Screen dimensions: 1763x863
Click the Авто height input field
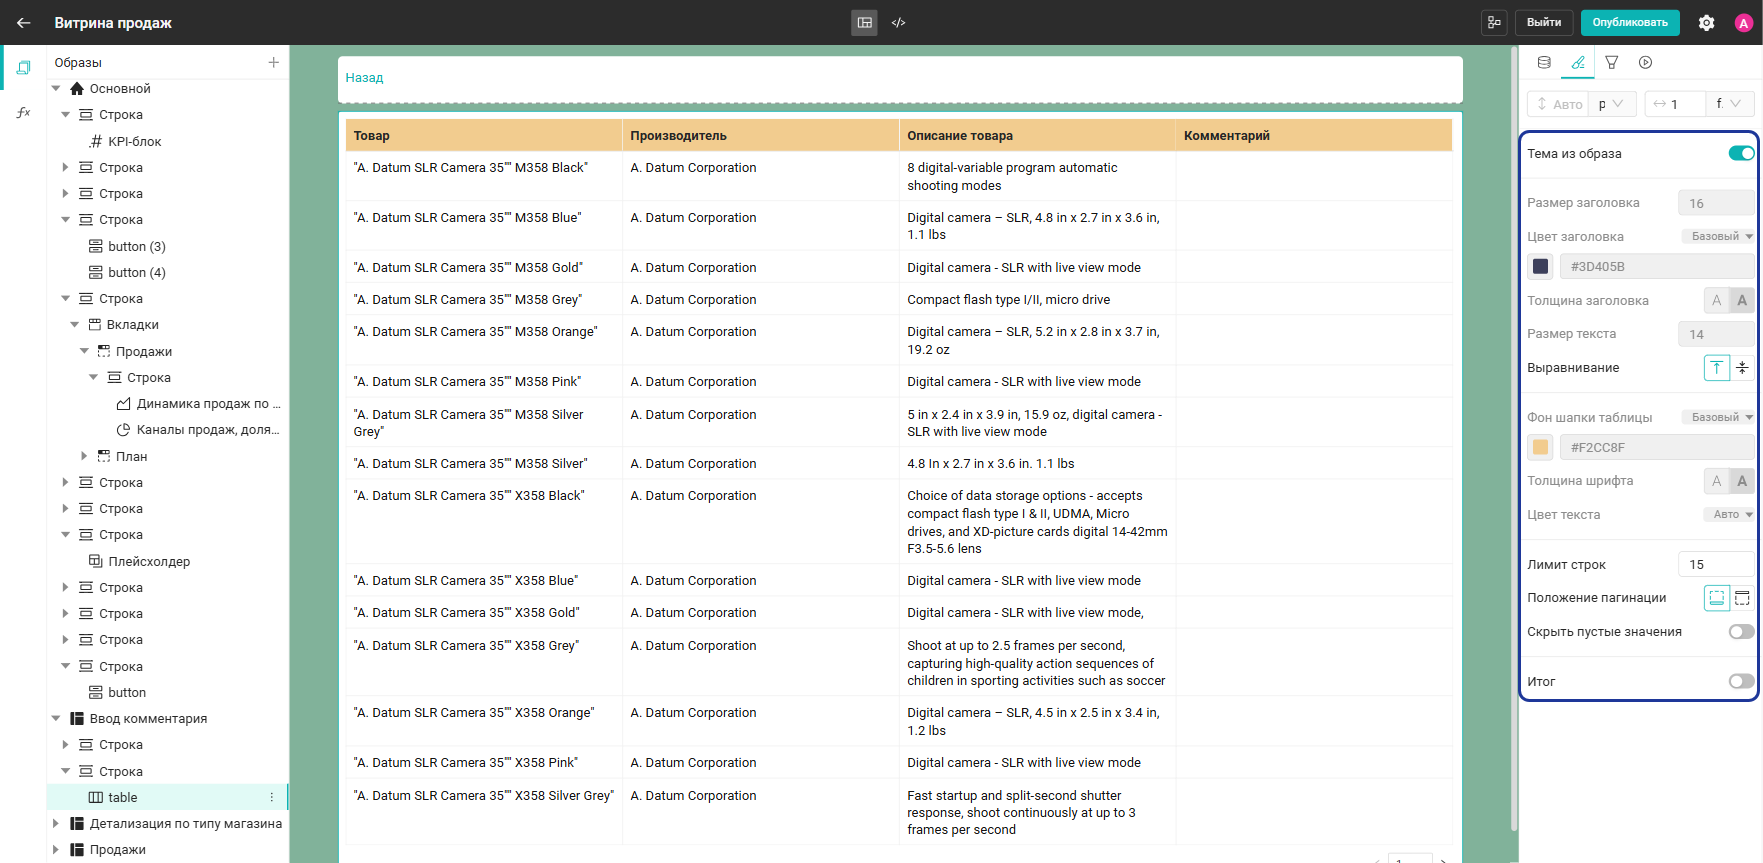tap(1558, 104)
